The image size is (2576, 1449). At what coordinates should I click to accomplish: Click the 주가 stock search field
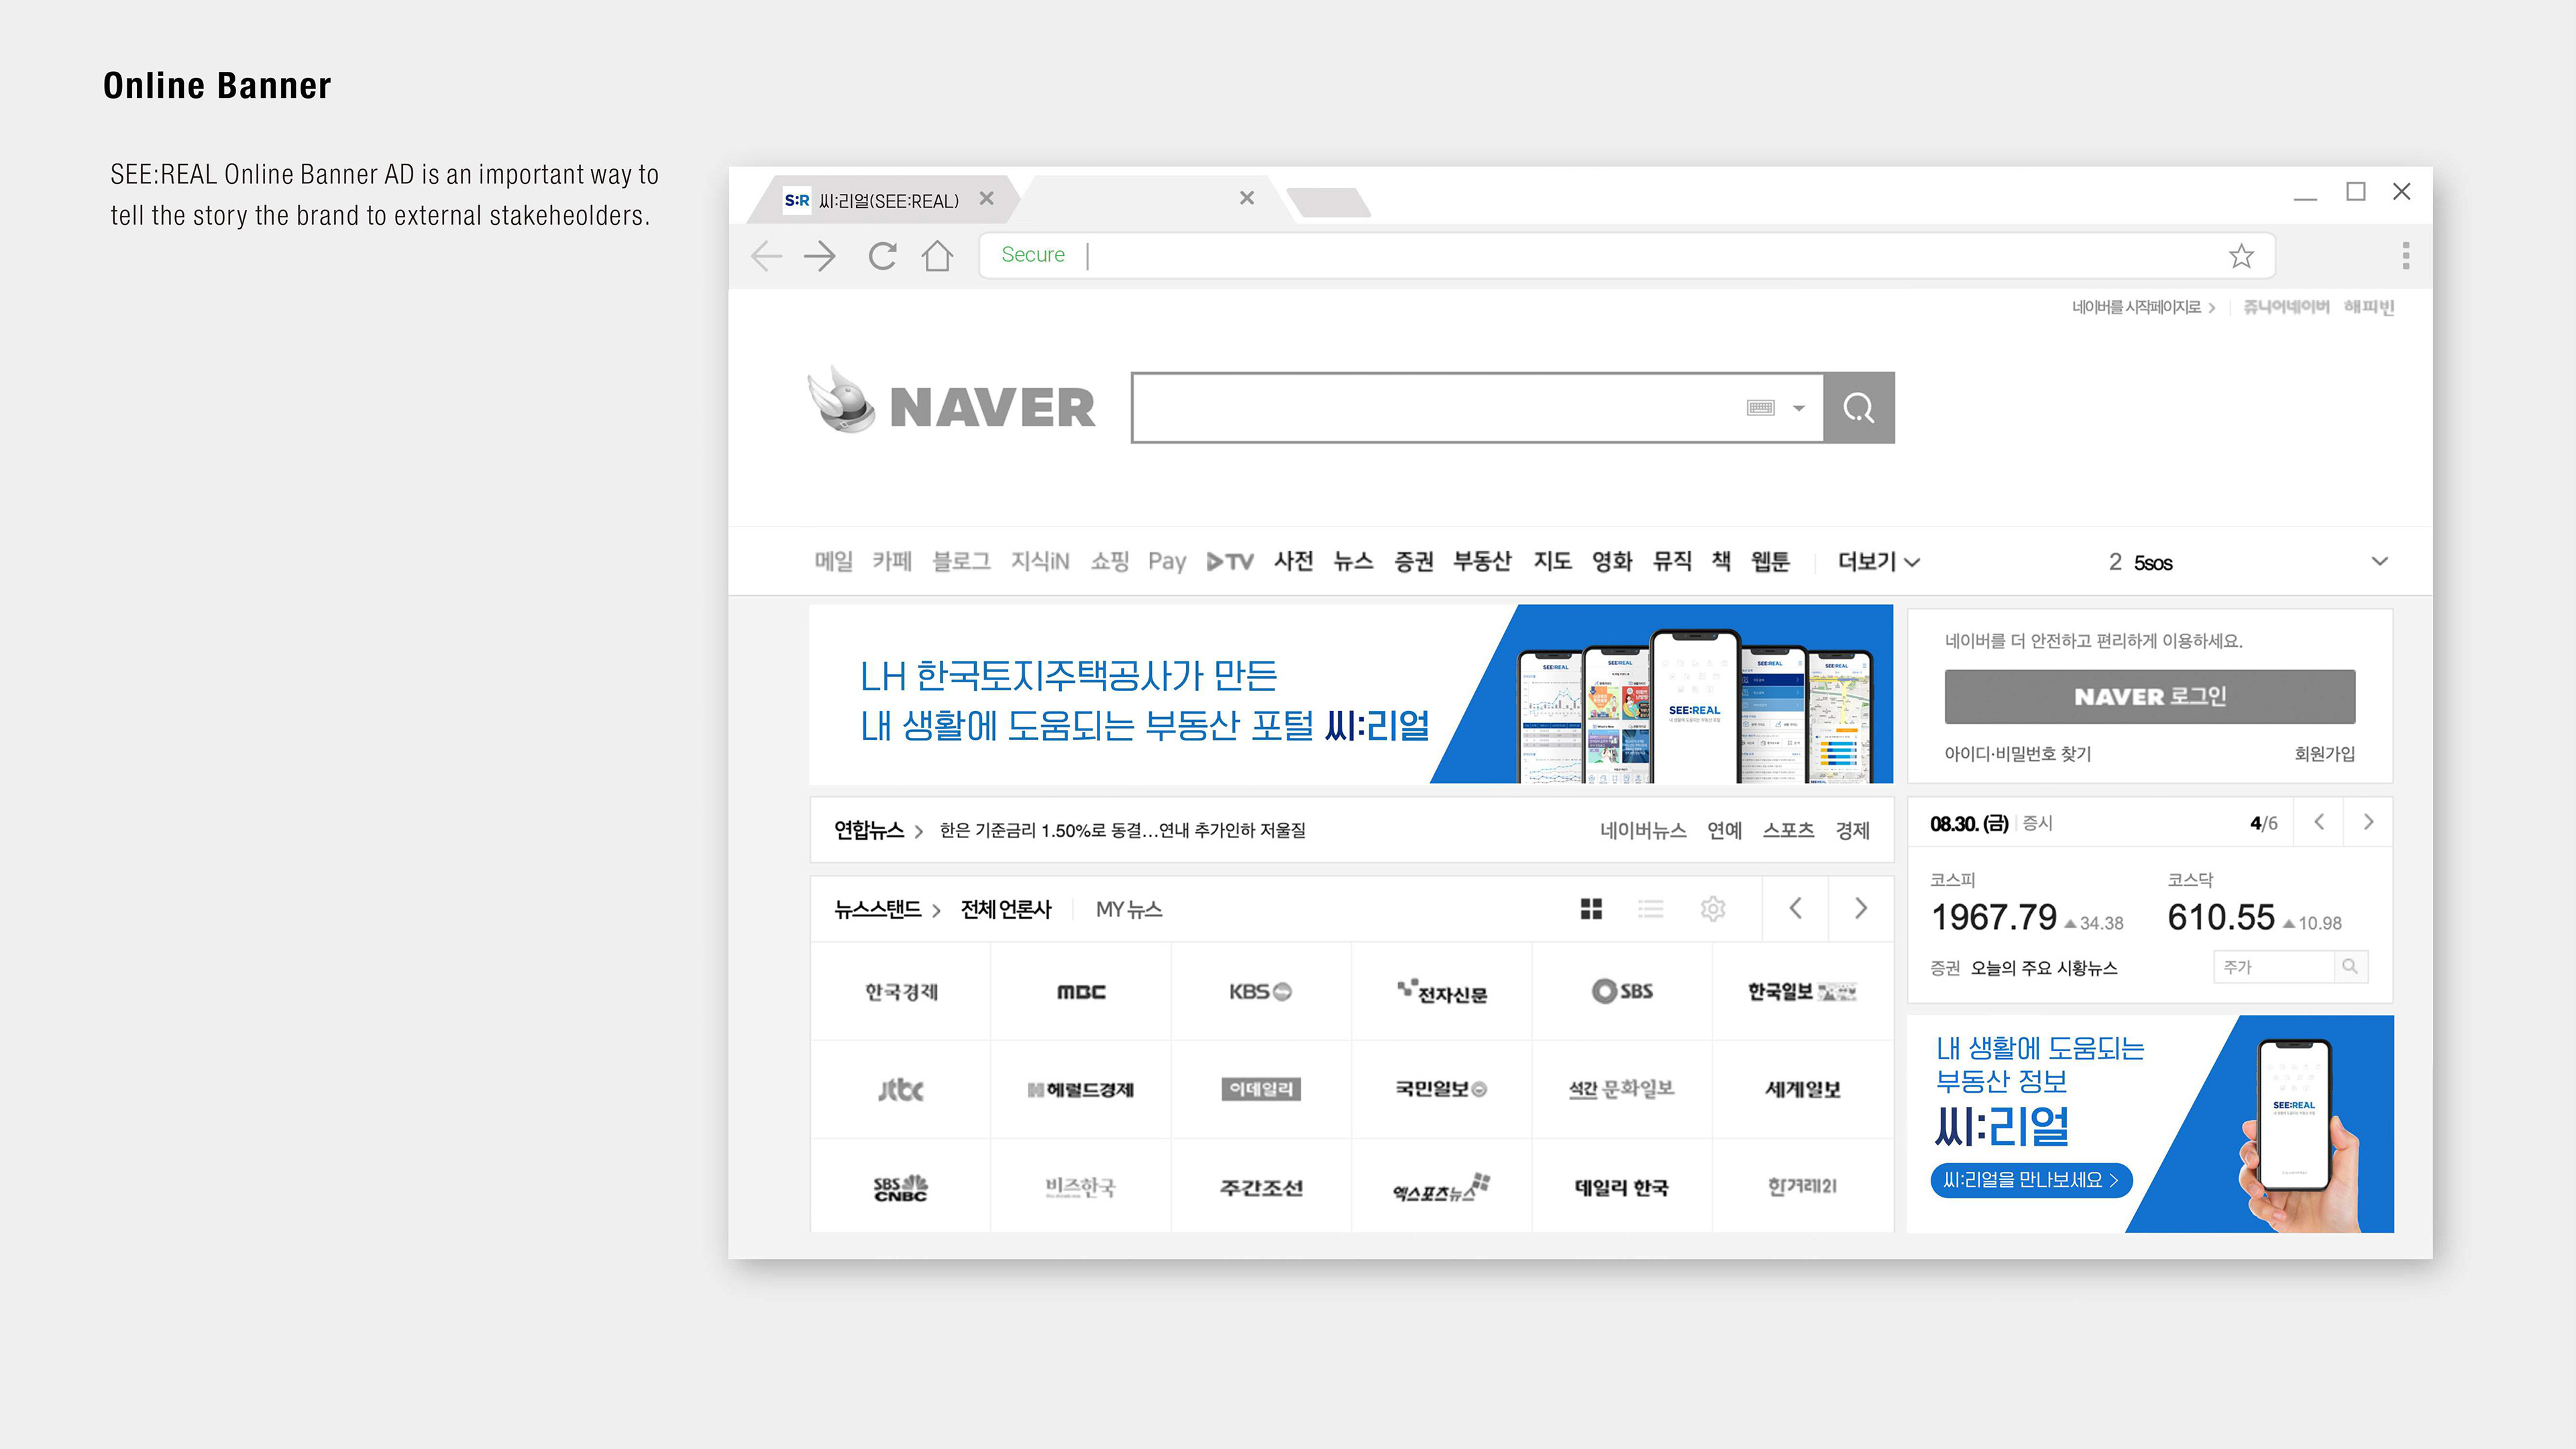coord(2274,967)
